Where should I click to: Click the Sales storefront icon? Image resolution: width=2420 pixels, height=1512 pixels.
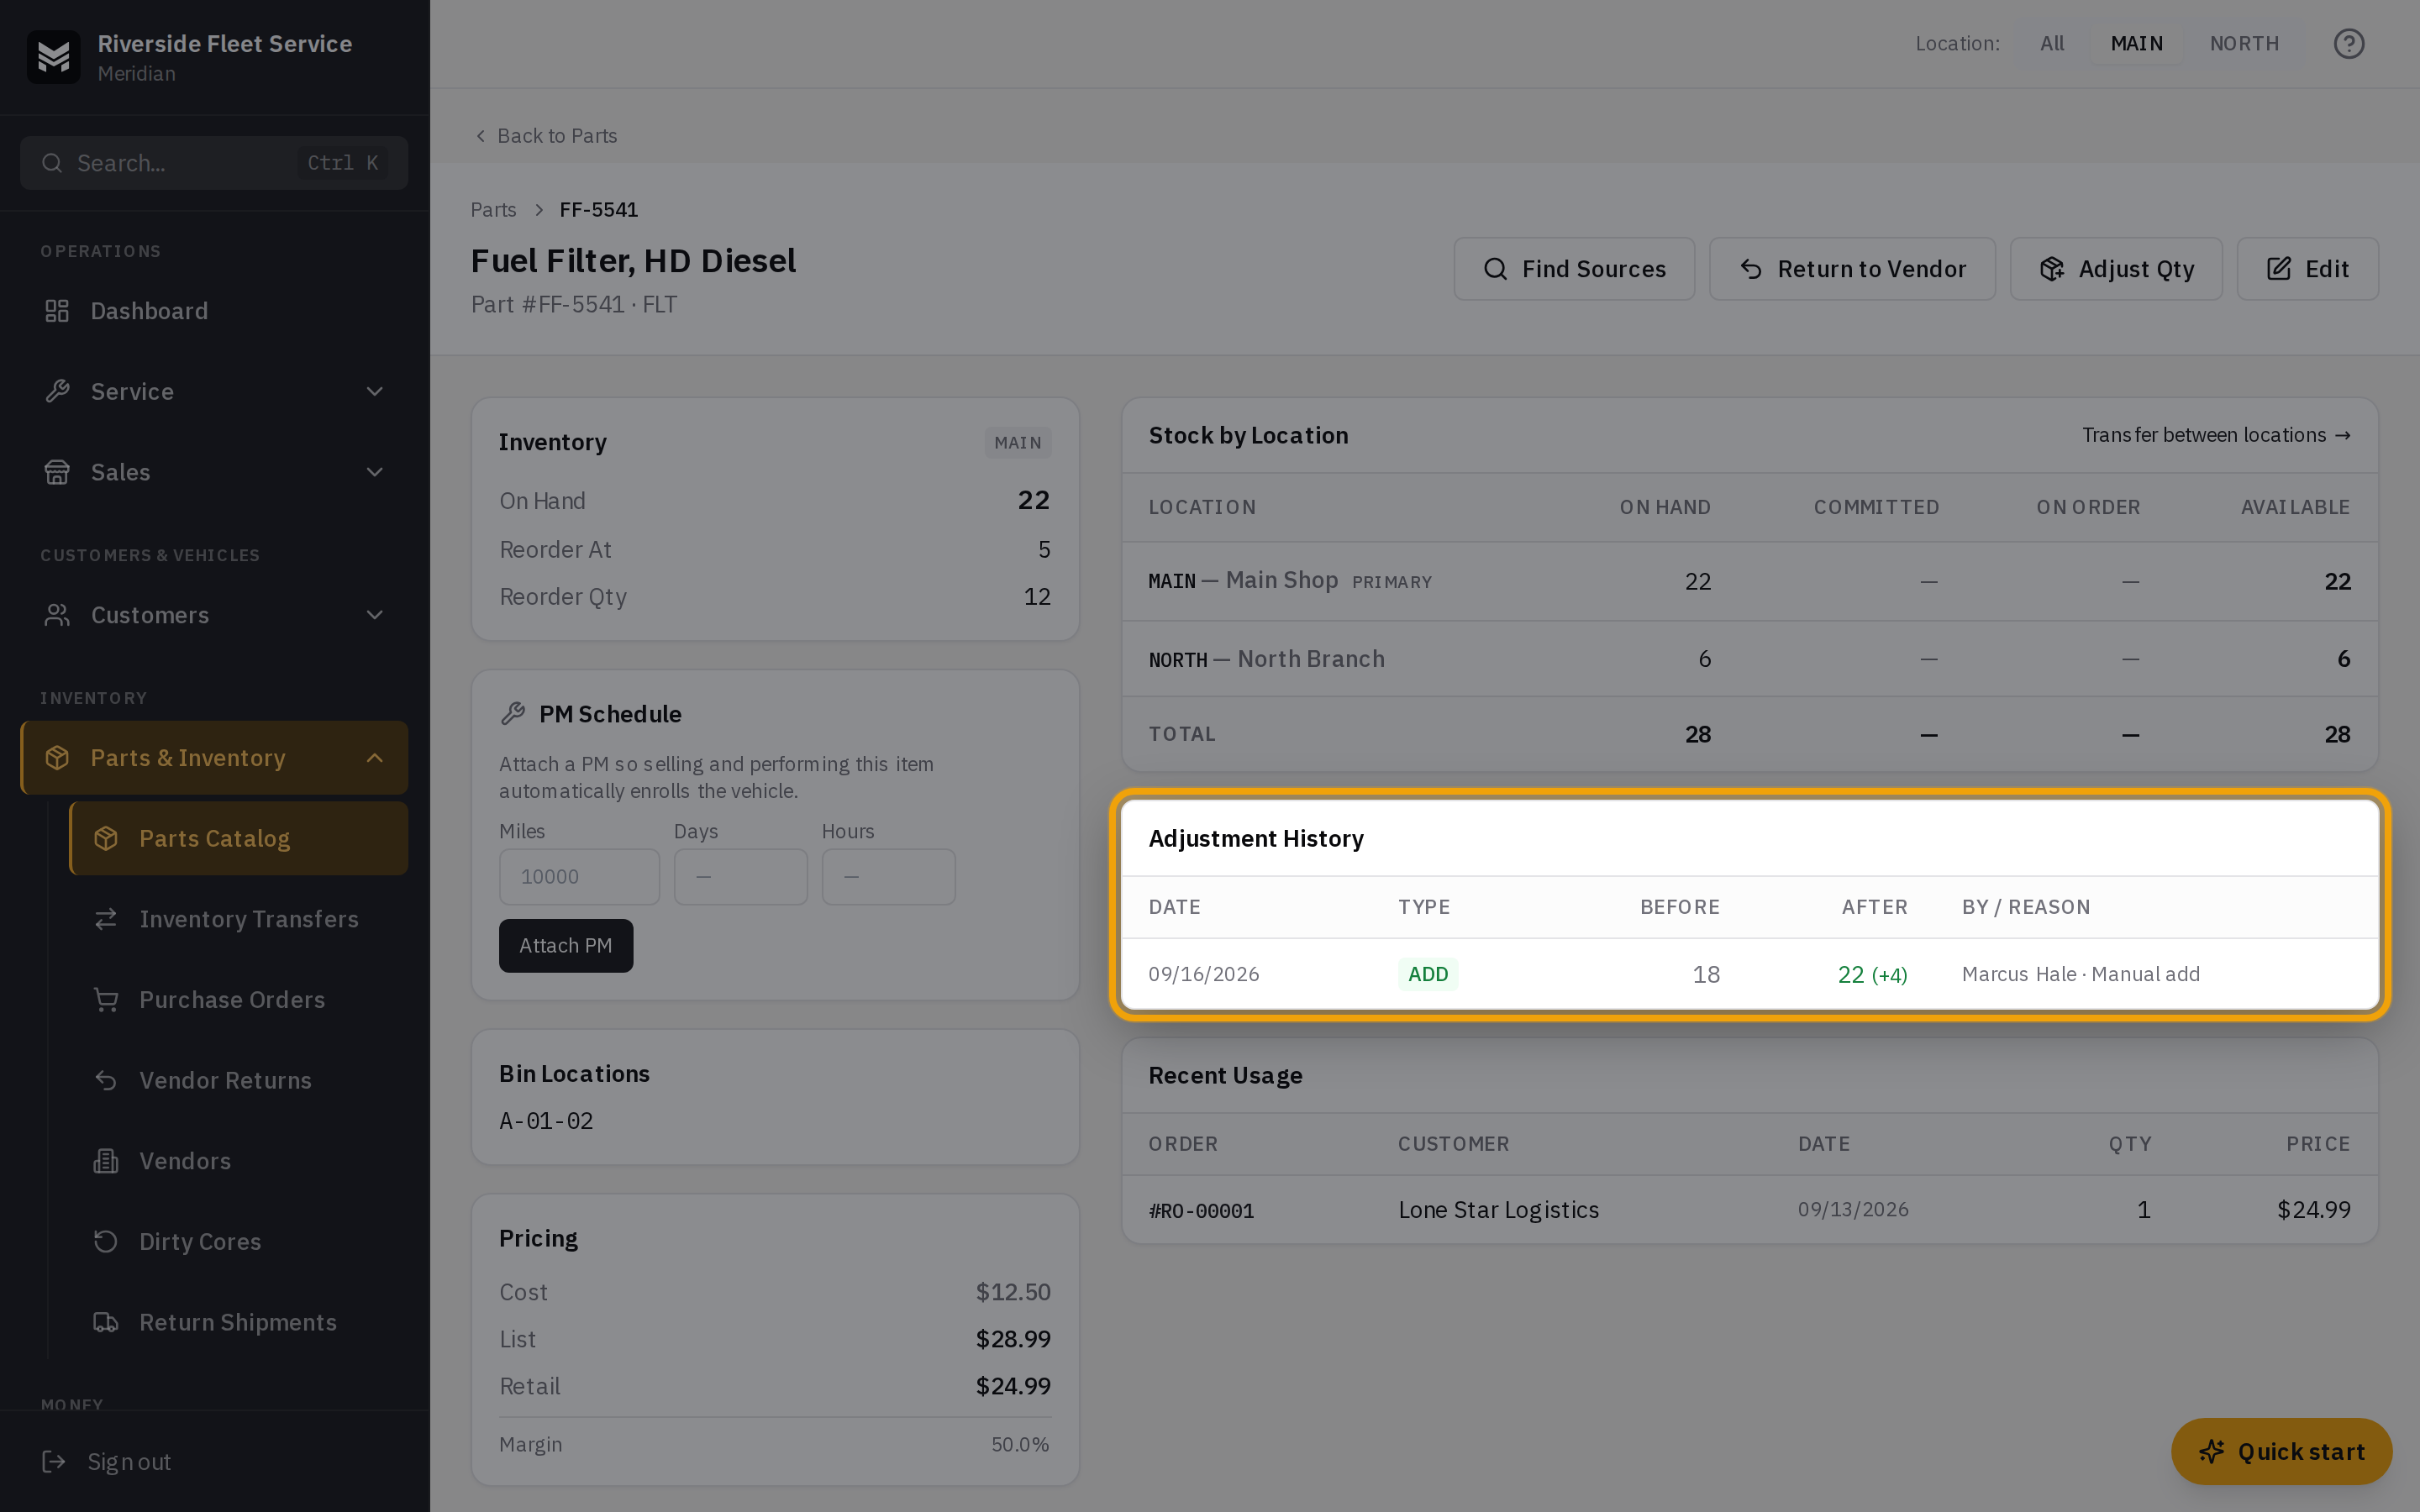click(57, 472)
